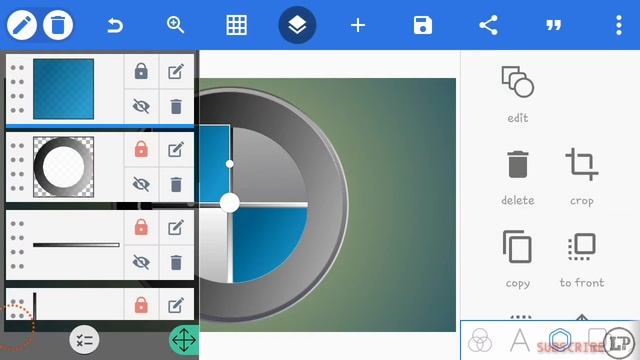
Task: Lock the blue square layer
Action: pyautogui.click(x=141, y=71)
